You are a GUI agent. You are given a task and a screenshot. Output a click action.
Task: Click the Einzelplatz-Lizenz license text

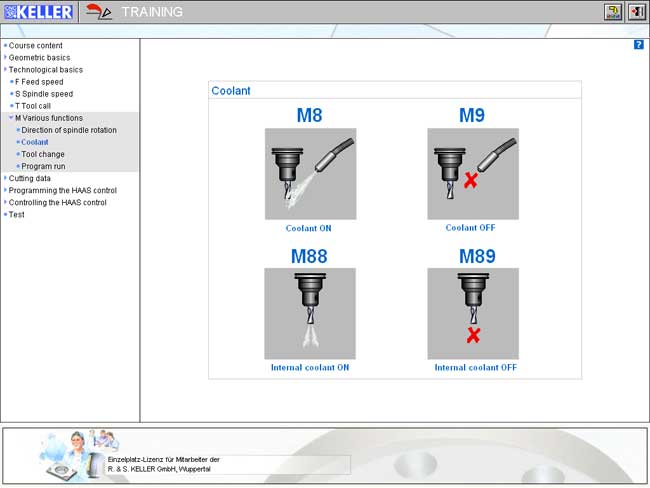[x=164, y=464]
